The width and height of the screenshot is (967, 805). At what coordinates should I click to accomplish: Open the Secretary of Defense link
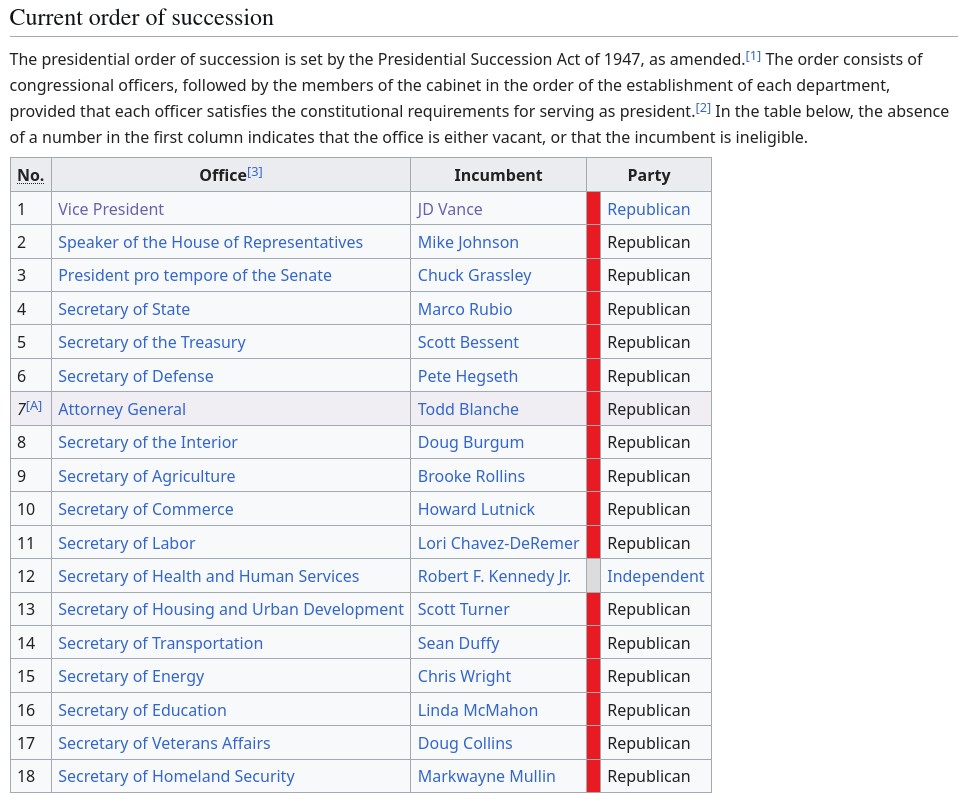pyautogui.click(x=136, y=376)
